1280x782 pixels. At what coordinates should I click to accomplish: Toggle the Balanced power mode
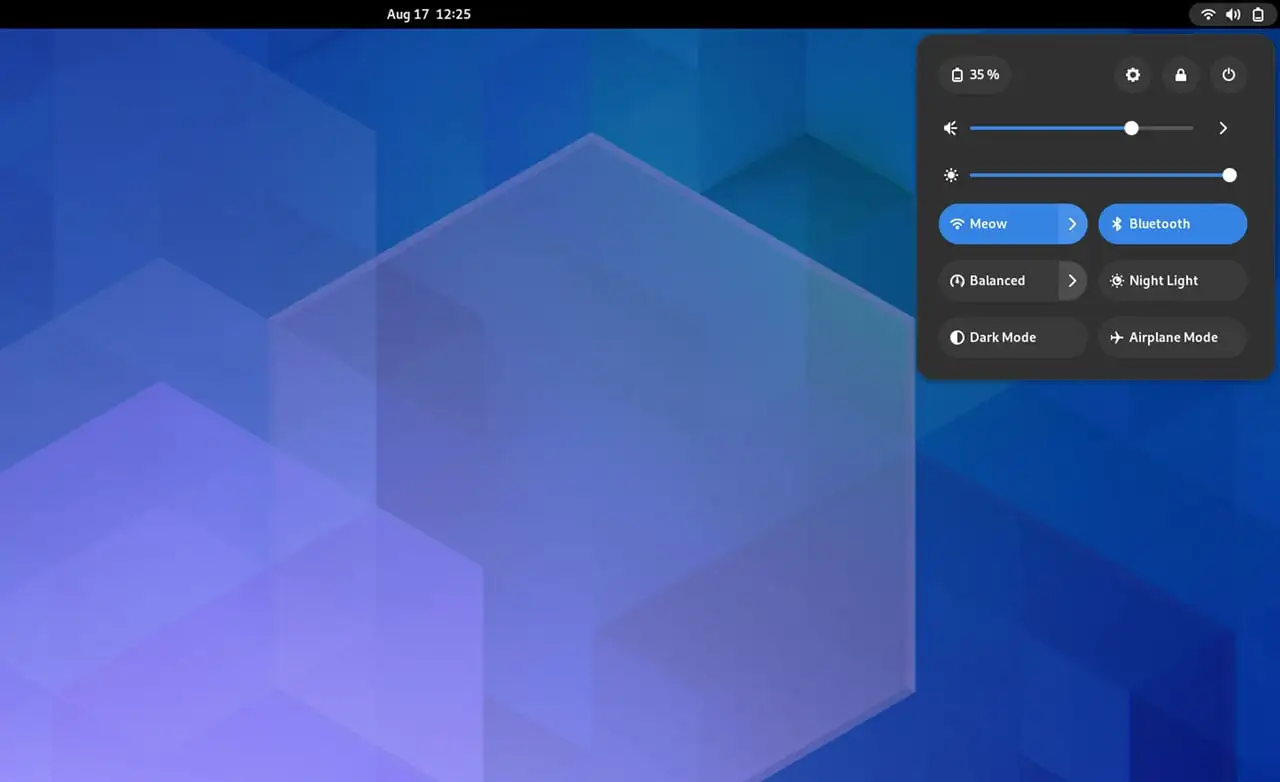click(998, 281)
